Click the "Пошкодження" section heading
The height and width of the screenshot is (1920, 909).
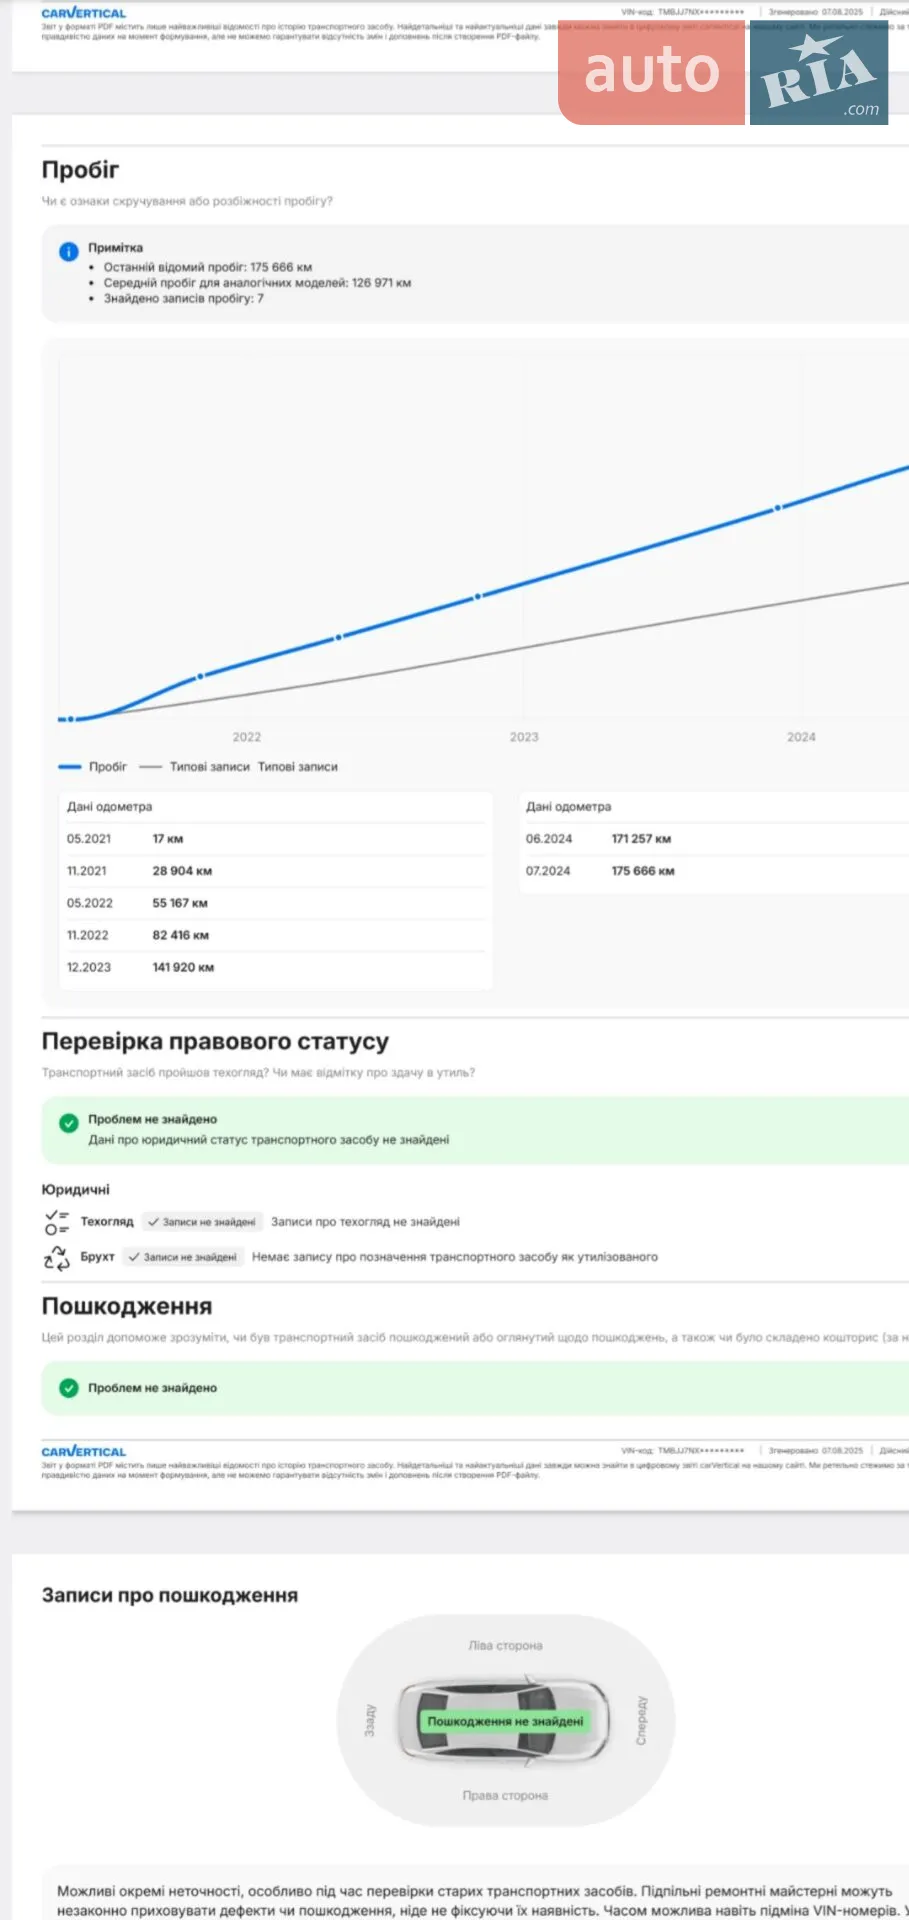(127, 1307)
